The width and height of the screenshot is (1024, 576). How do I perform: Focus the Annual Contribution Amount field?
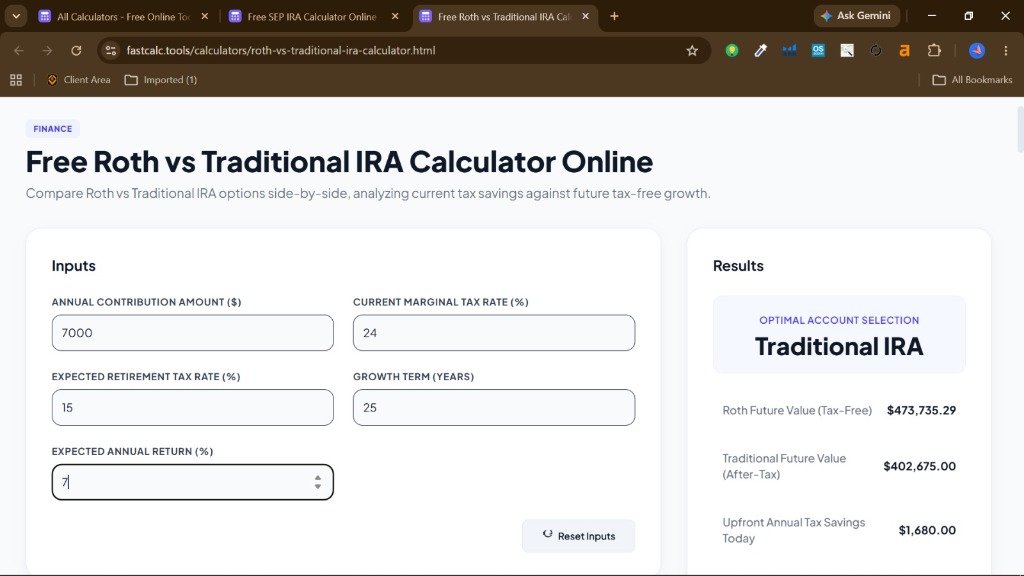[x=193, y=333]
